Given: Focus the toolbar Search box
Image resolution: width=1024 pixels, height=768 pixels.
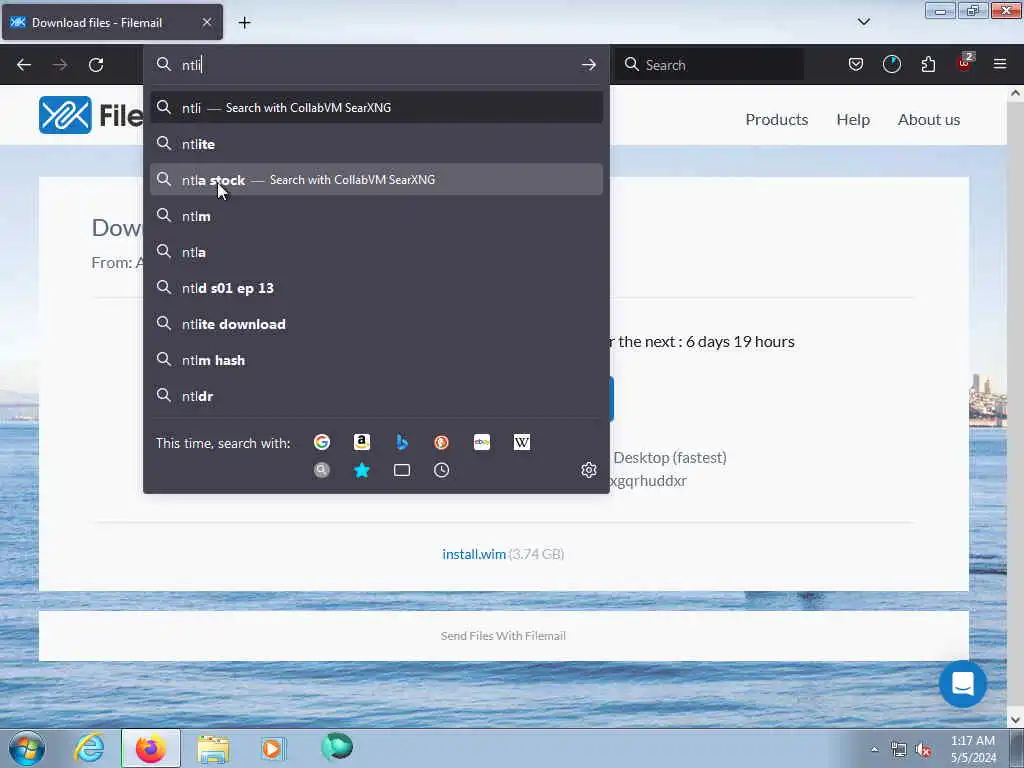Looking at the screenshot, I should [x=710, y=65].
